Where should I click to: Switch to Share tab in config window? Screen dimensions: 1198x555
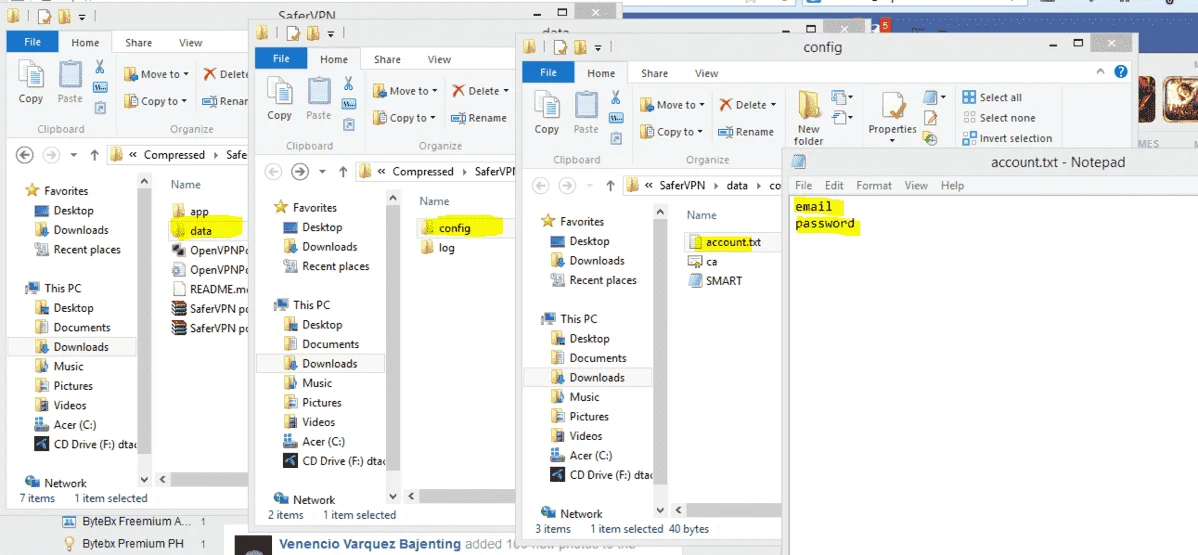654,73
